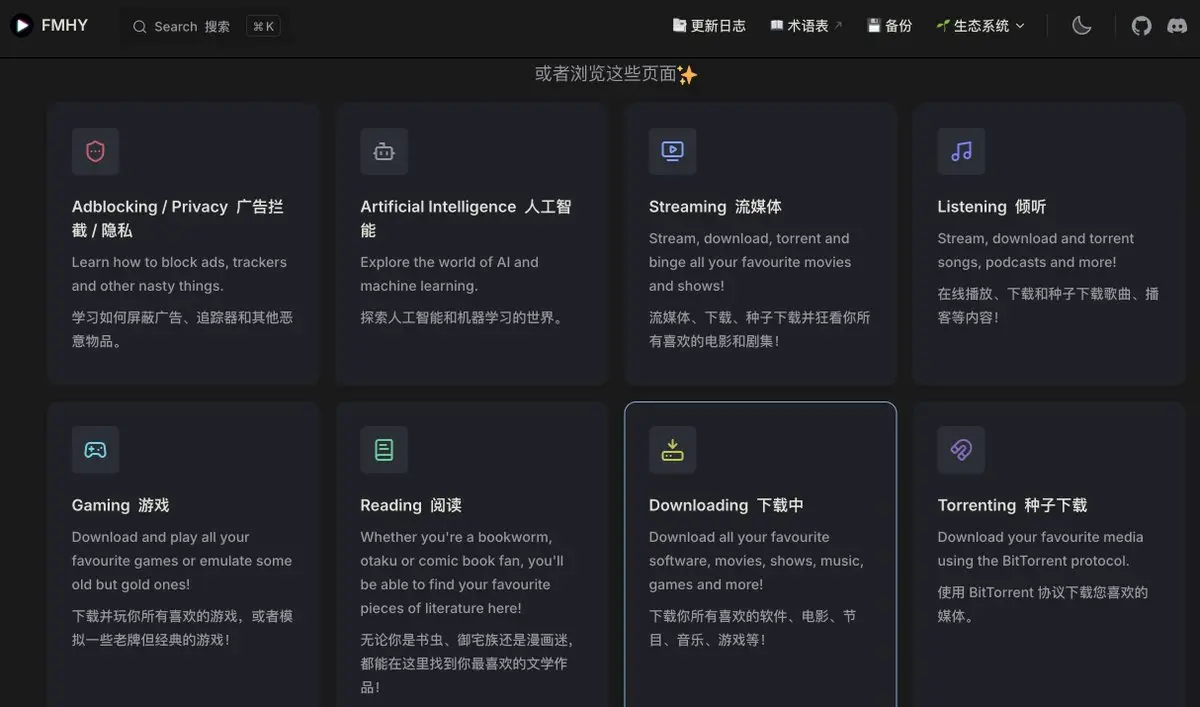
Task: Open the Torrenting 种子下载 card title
Action: 1012,505
